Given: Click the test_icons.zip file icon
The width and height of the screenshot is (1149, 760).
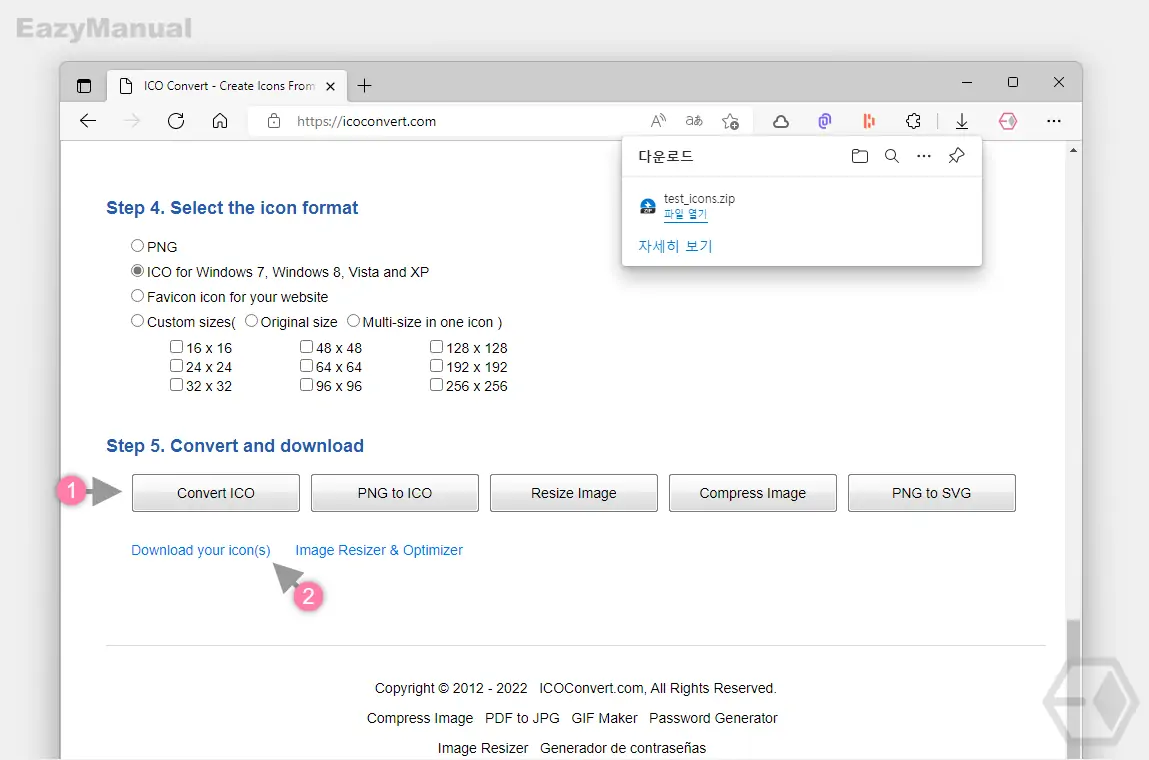Looking at the screenshot, I should point(648,206).
